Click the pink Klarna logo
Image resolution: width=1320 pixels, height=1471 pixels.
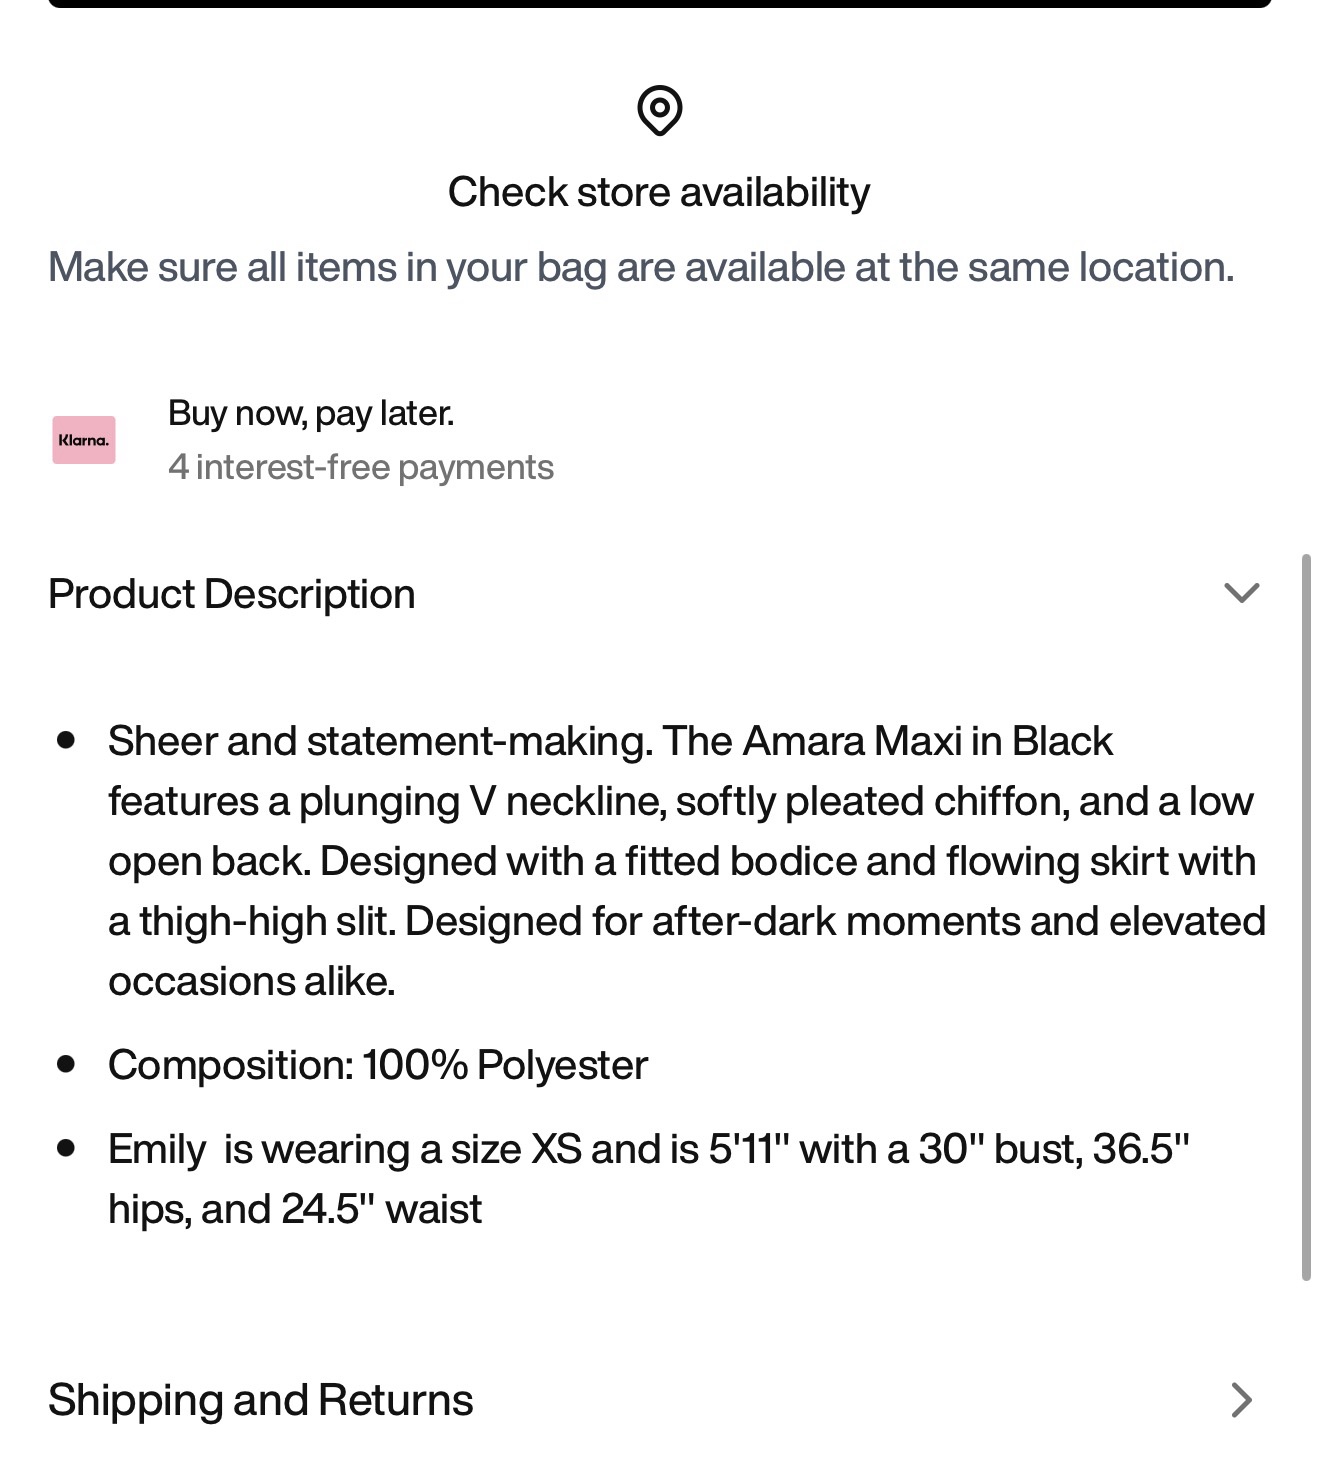pyautogui.click(x=84, y=440)
